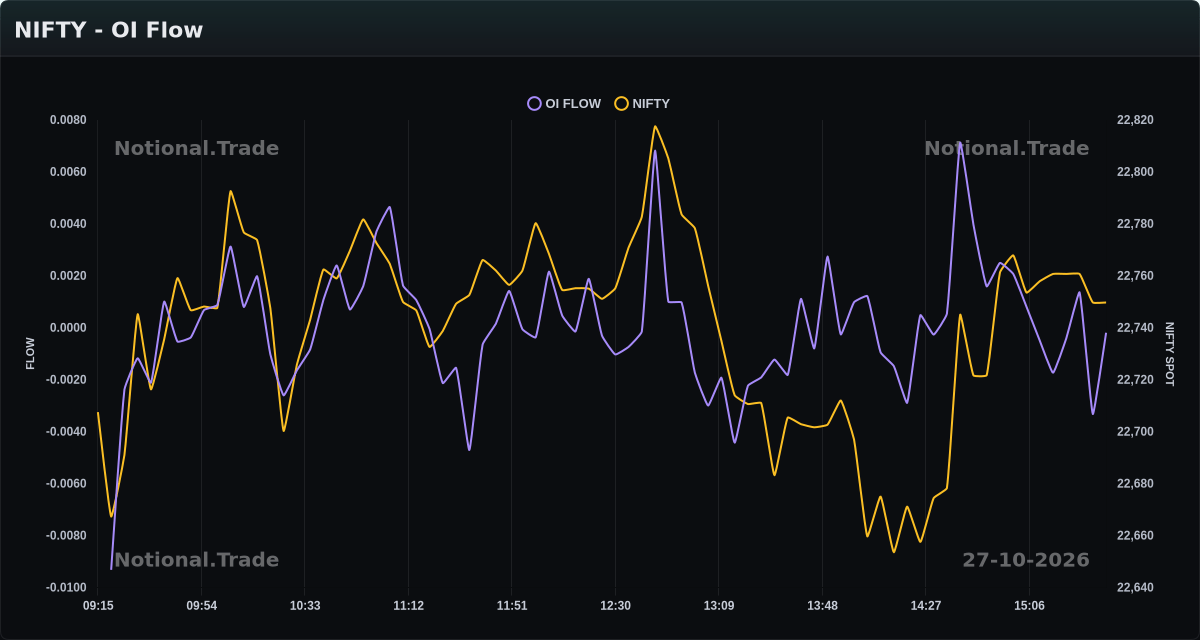1200x640 pixels.
Task: Click the 22,740 spot axis value
Action: 1135,328
